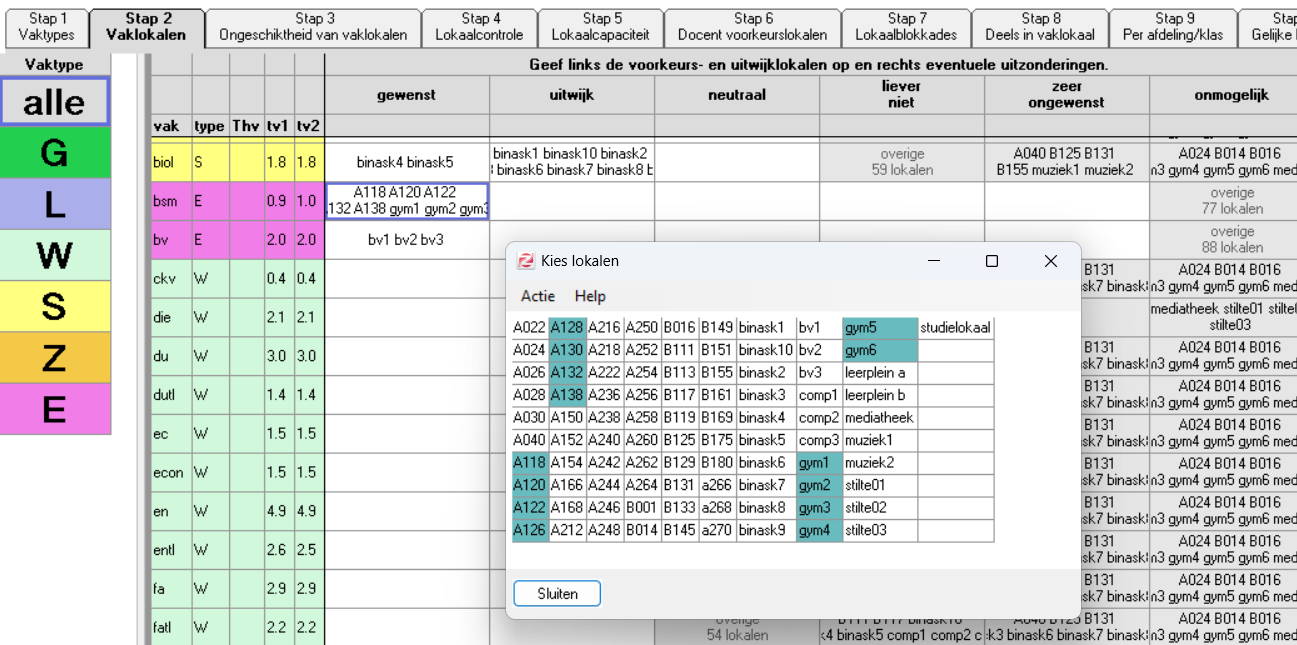Viewport: 1297px width, 645px height.
Task: Select the biol gewenst cell 'binask4 binask5'
Action: tap(407, 162)
